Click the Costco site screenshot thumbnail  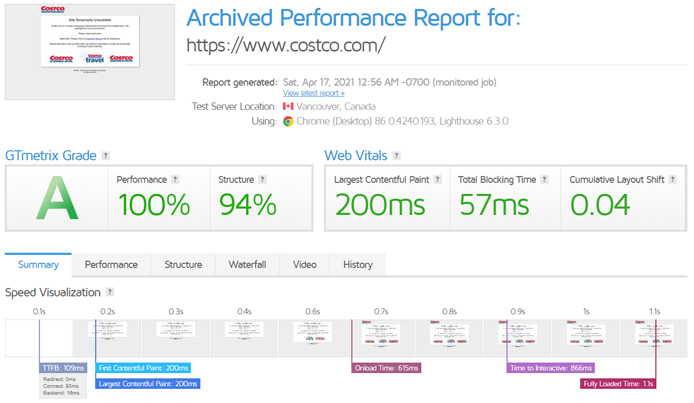point(90,52)
